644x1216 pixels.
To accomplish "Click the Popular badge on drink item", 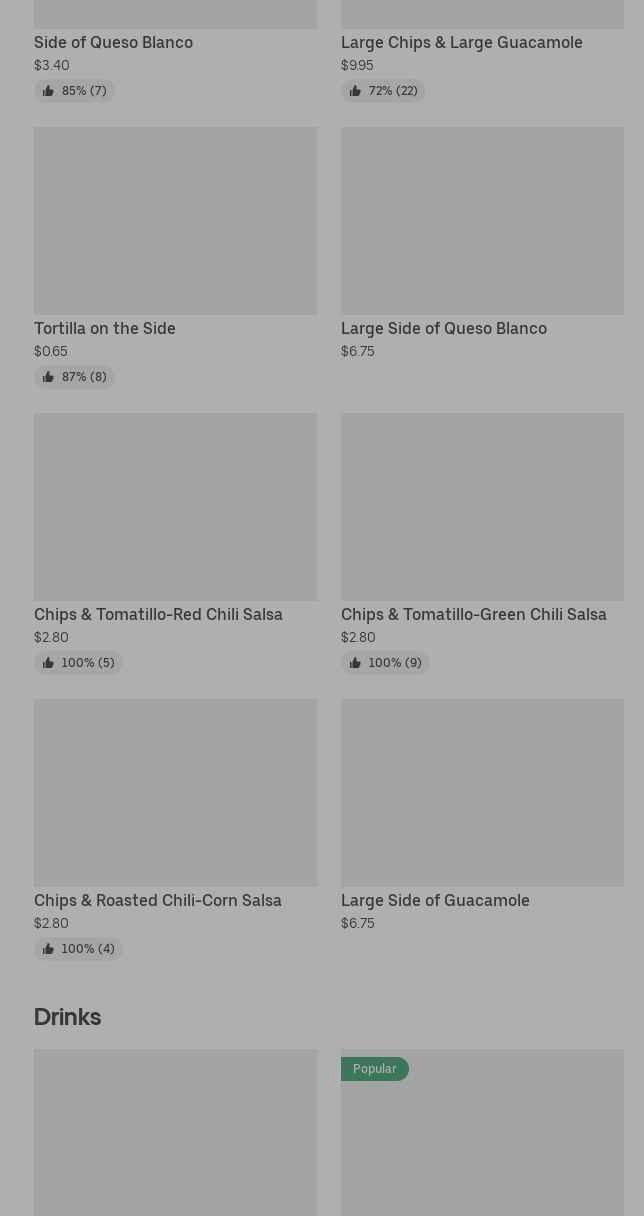I will 374,1069.
